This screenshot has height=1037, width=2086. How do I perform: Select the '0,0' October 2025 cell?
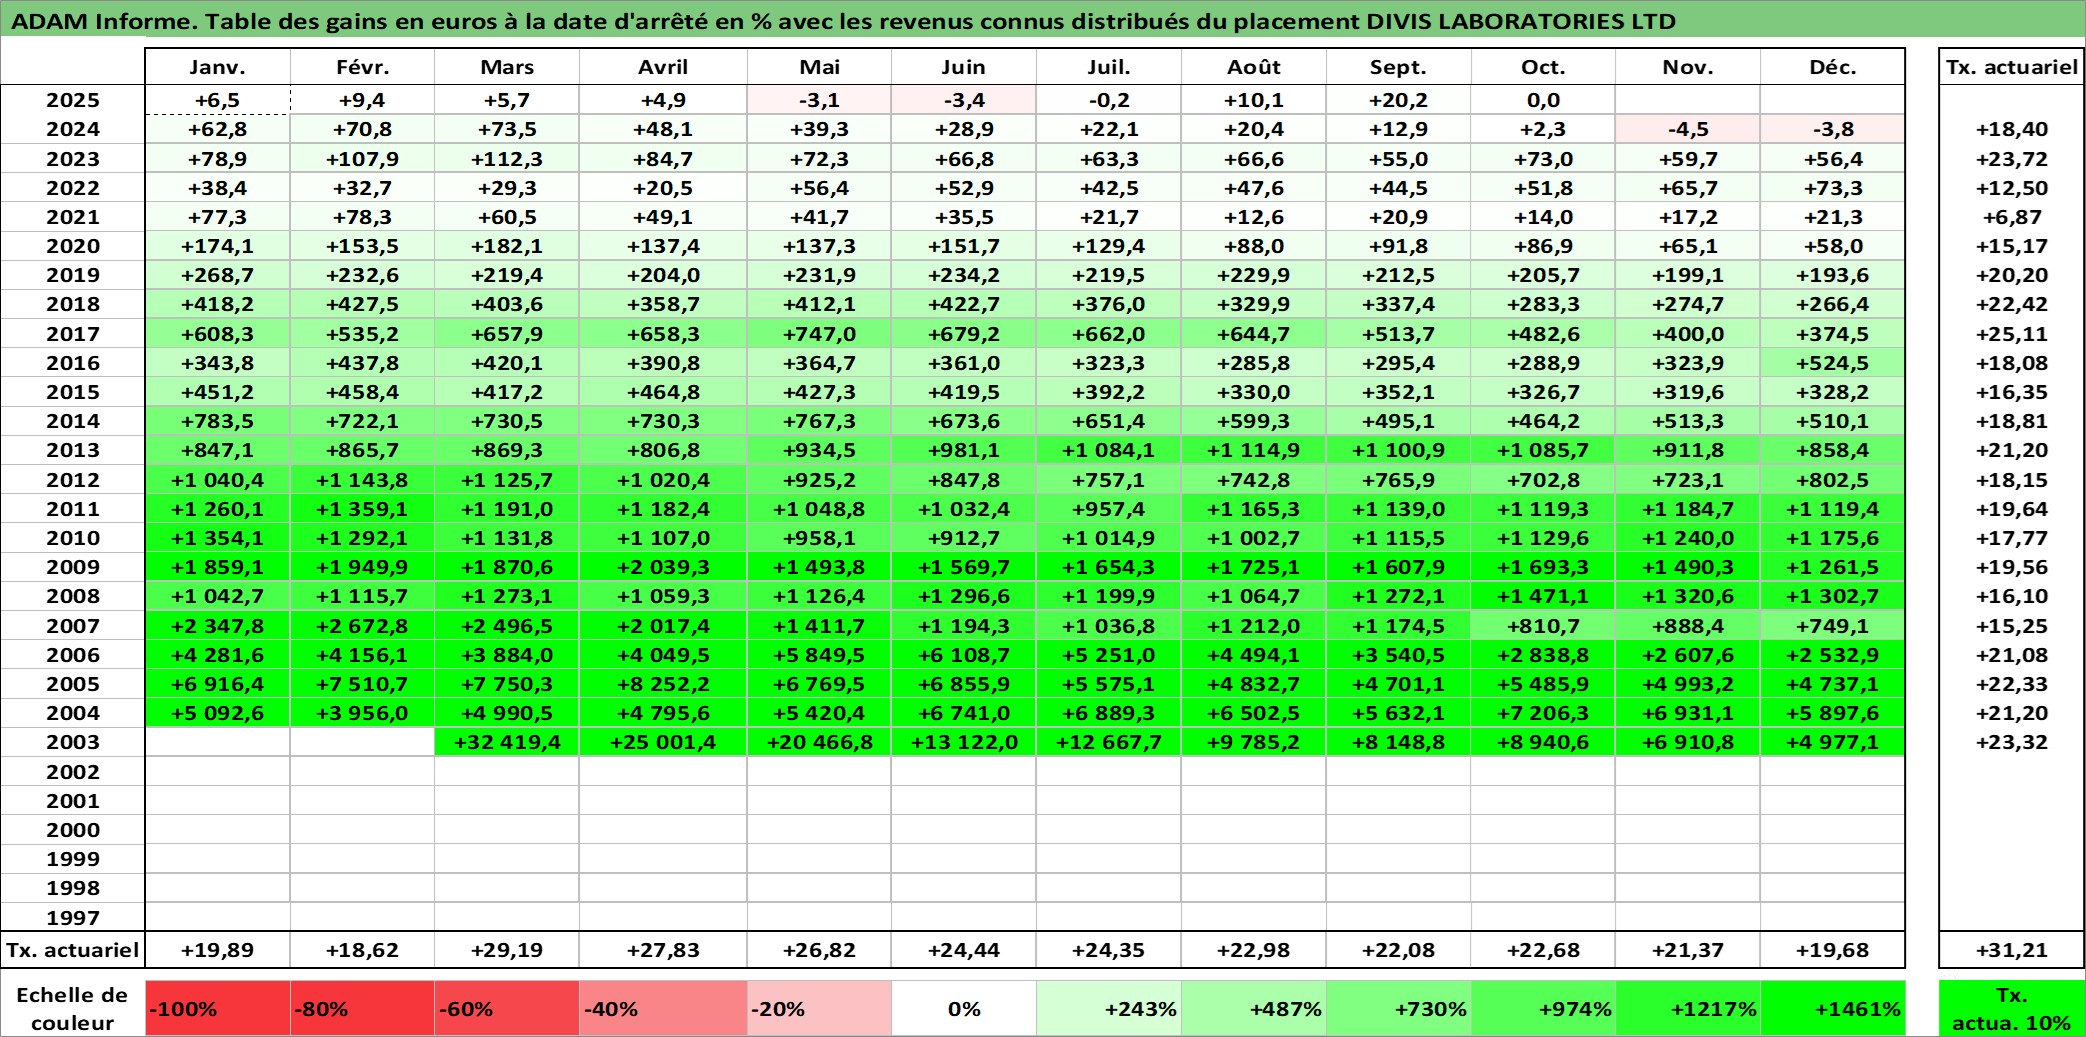(1543, 100)
